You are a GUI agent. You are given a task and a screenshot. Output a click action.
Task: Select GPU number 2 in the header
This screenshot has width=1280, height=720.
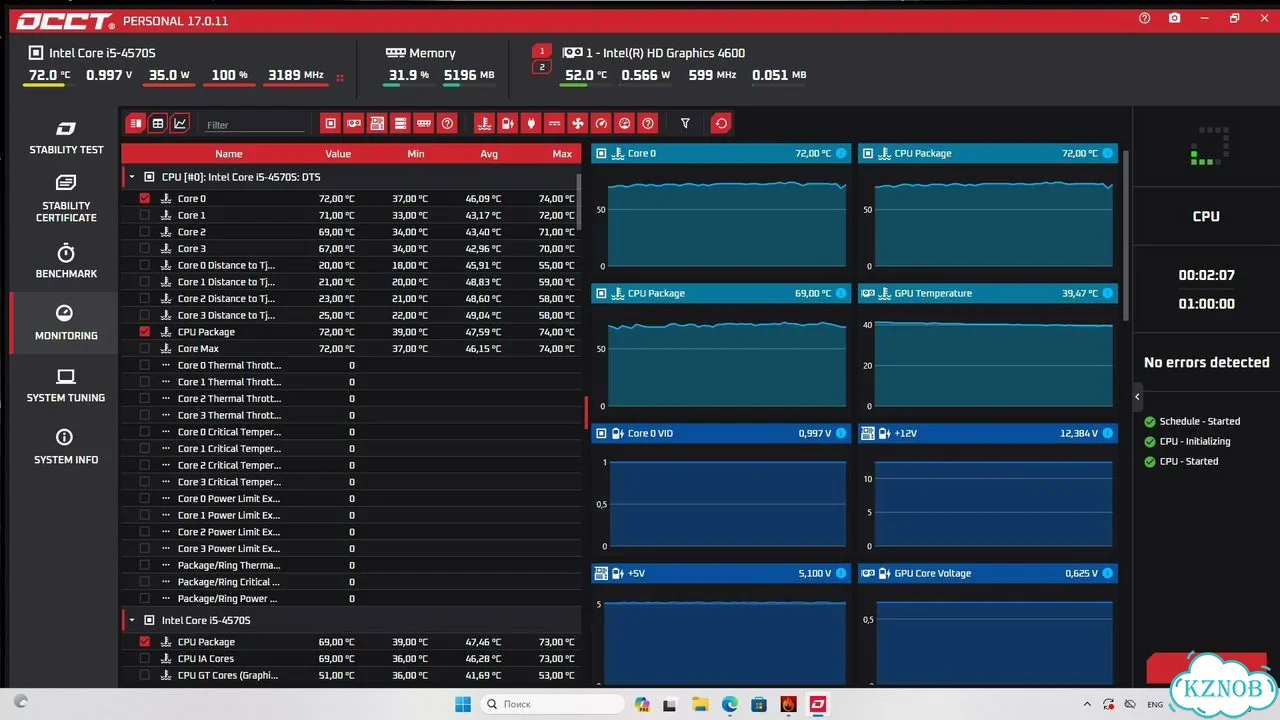(x=542, y=67)
